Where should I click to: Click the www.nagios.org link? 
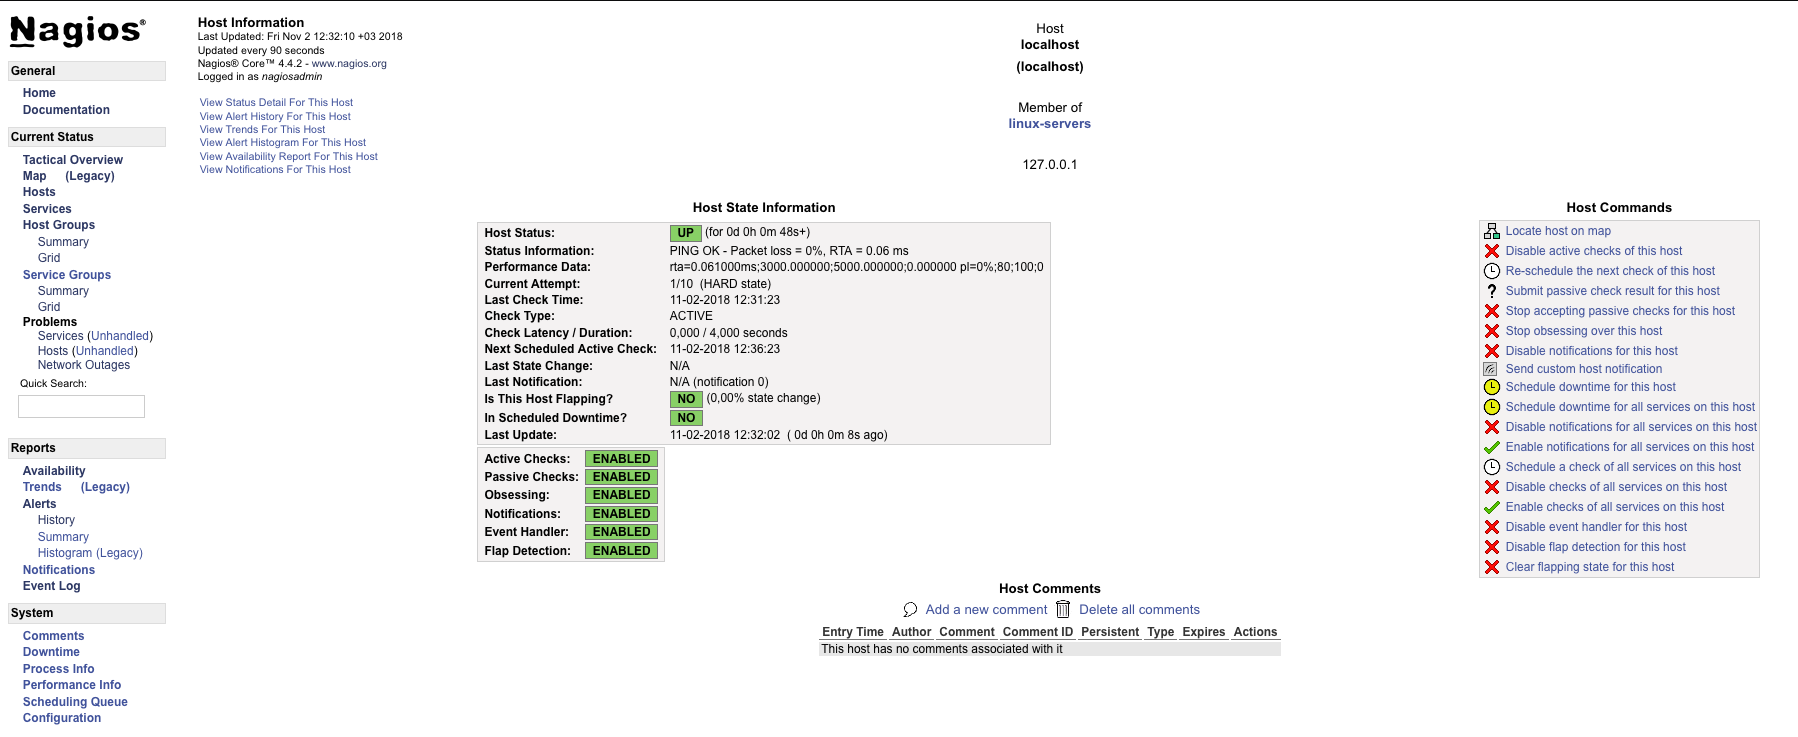pos(349,64)
